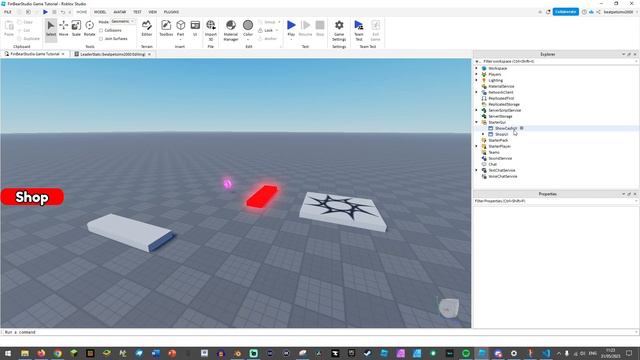
Task: Insert a new Part
Action: 180,27
